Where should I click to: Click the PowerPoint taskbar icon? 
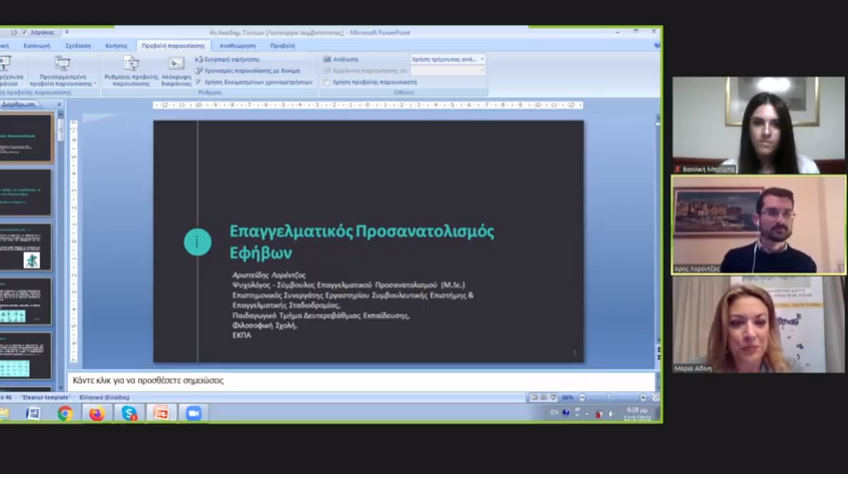coord(161,413)
